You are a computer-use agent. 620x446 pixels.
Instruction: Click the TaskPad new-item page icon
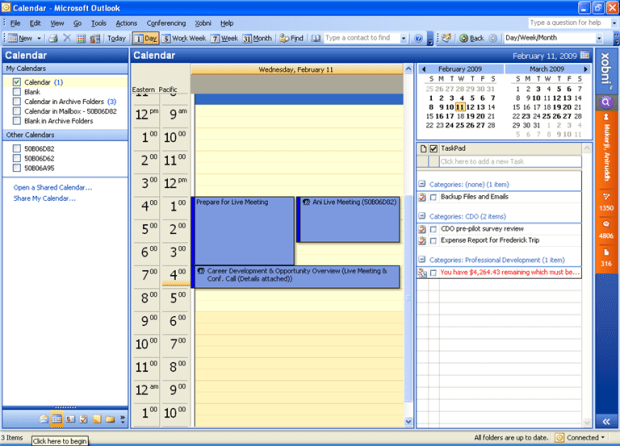(423, 149)
